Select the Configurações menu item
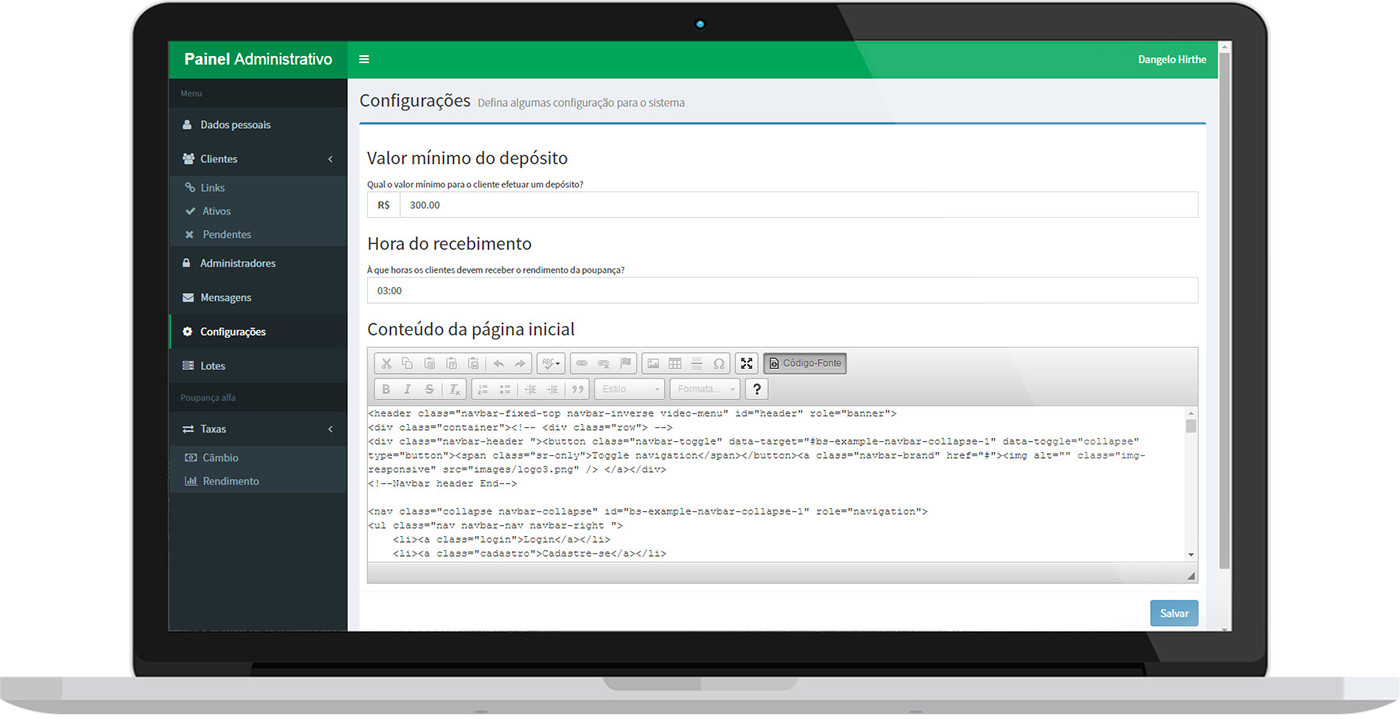Image resolution: width=1400 pixels, height=719 pixels. (258, 331)
